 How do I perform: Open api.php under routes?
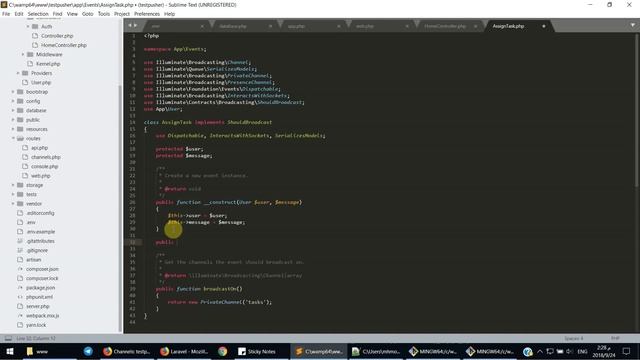point(40,148)
